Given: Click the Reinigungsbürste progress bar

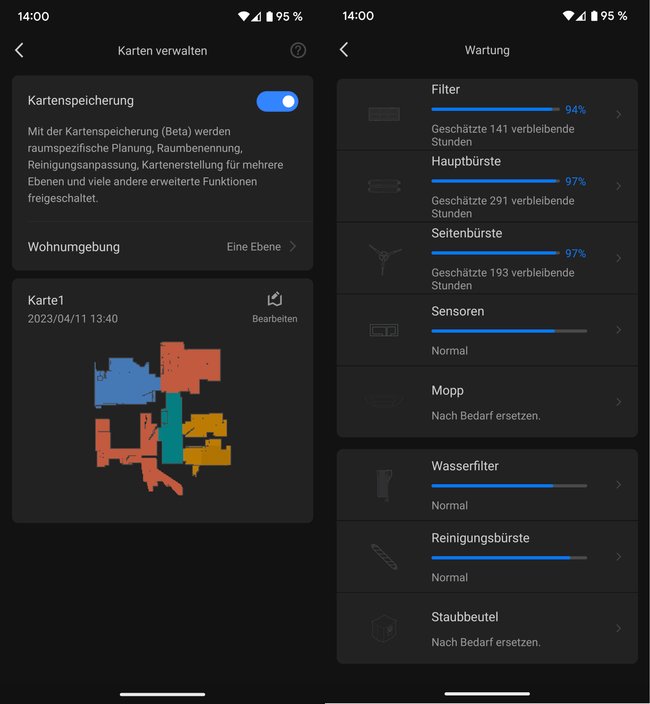Looking at the screenshot, I should tap(509, 558).
